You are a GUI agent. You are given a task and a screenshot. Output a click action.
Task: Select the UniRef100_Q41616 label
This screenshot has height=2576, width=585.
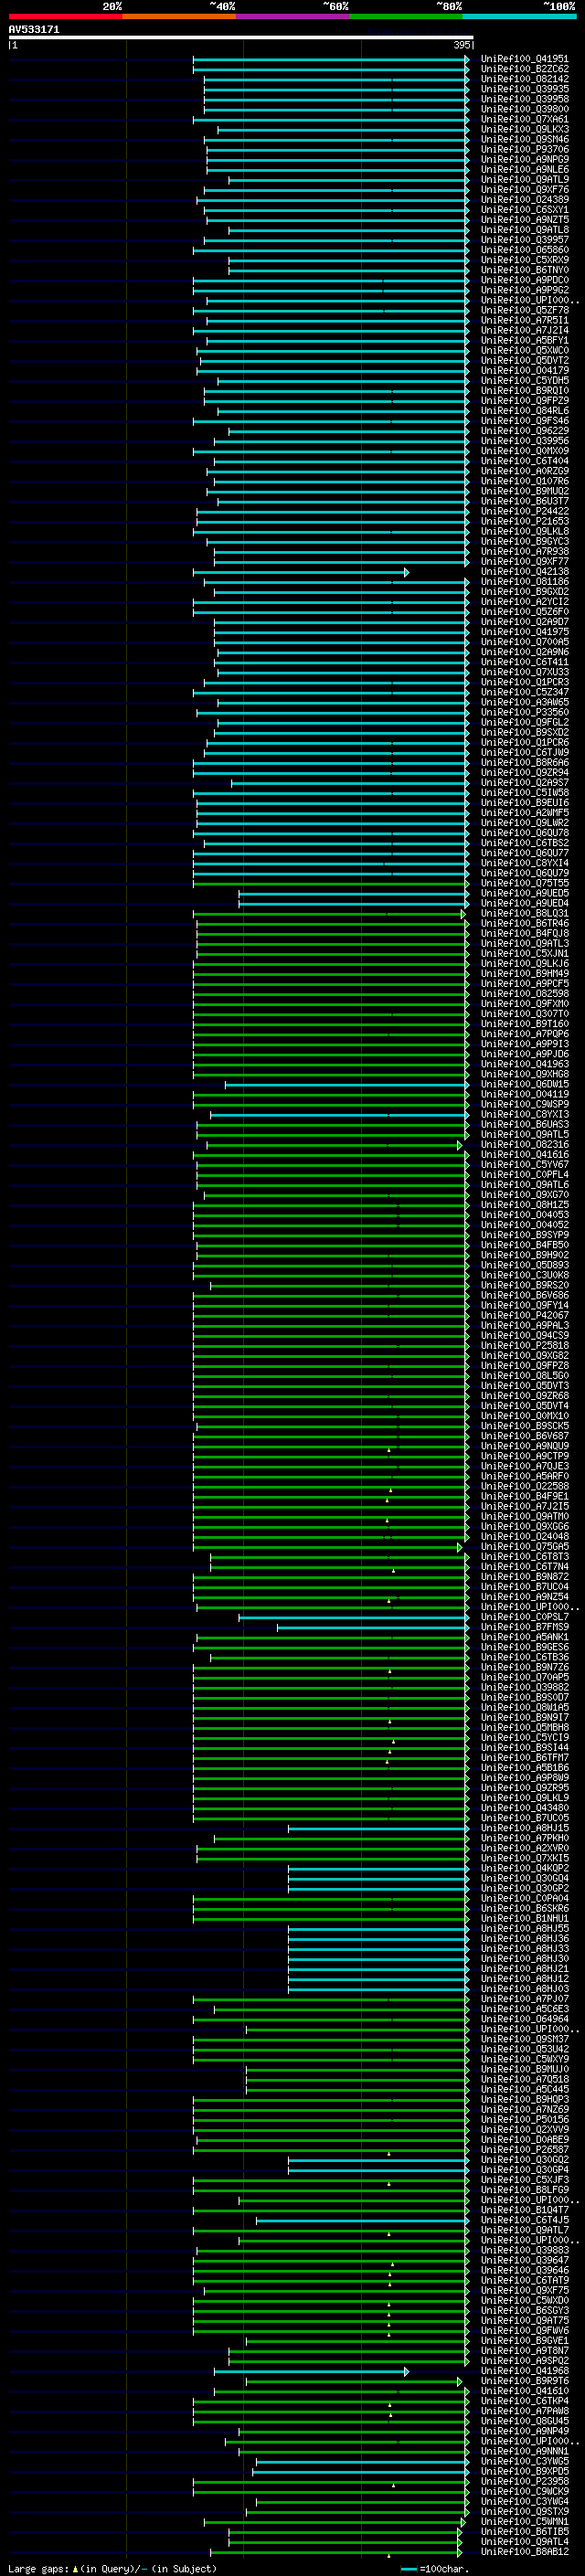click(524, 1155)
